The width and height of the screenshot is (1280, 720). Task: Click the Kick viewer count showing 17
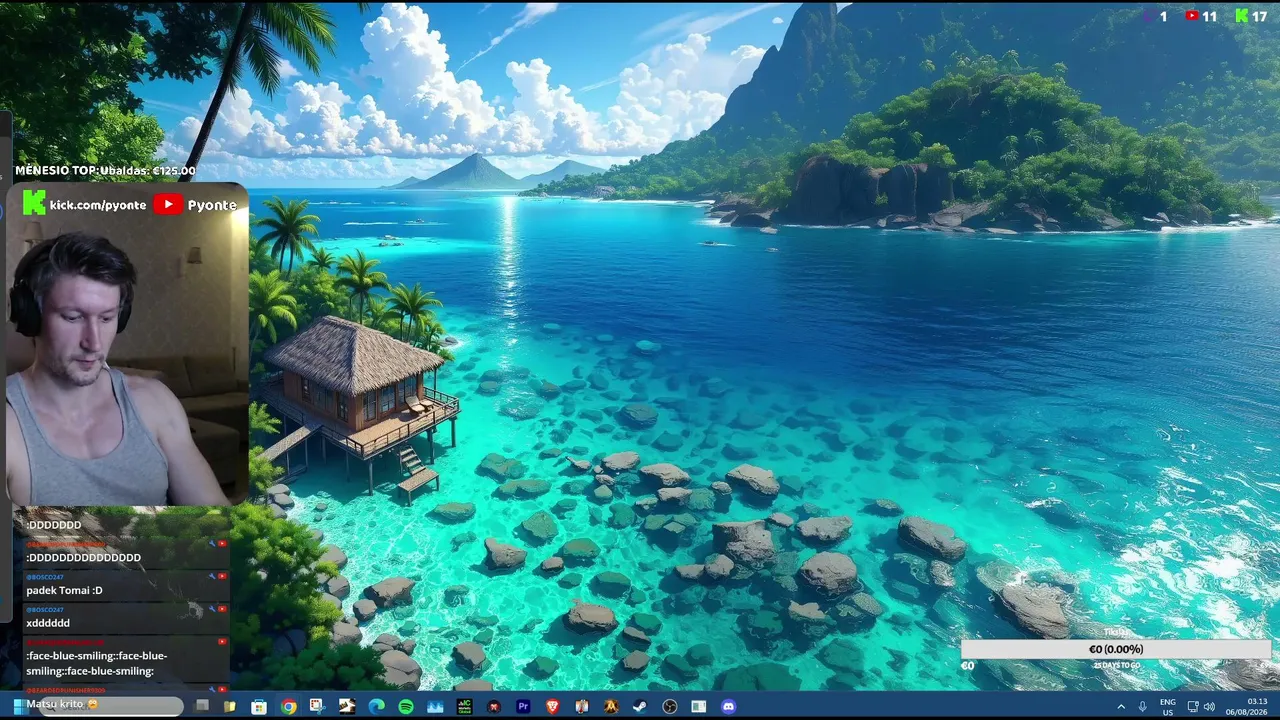click(x=1252, y=16)
